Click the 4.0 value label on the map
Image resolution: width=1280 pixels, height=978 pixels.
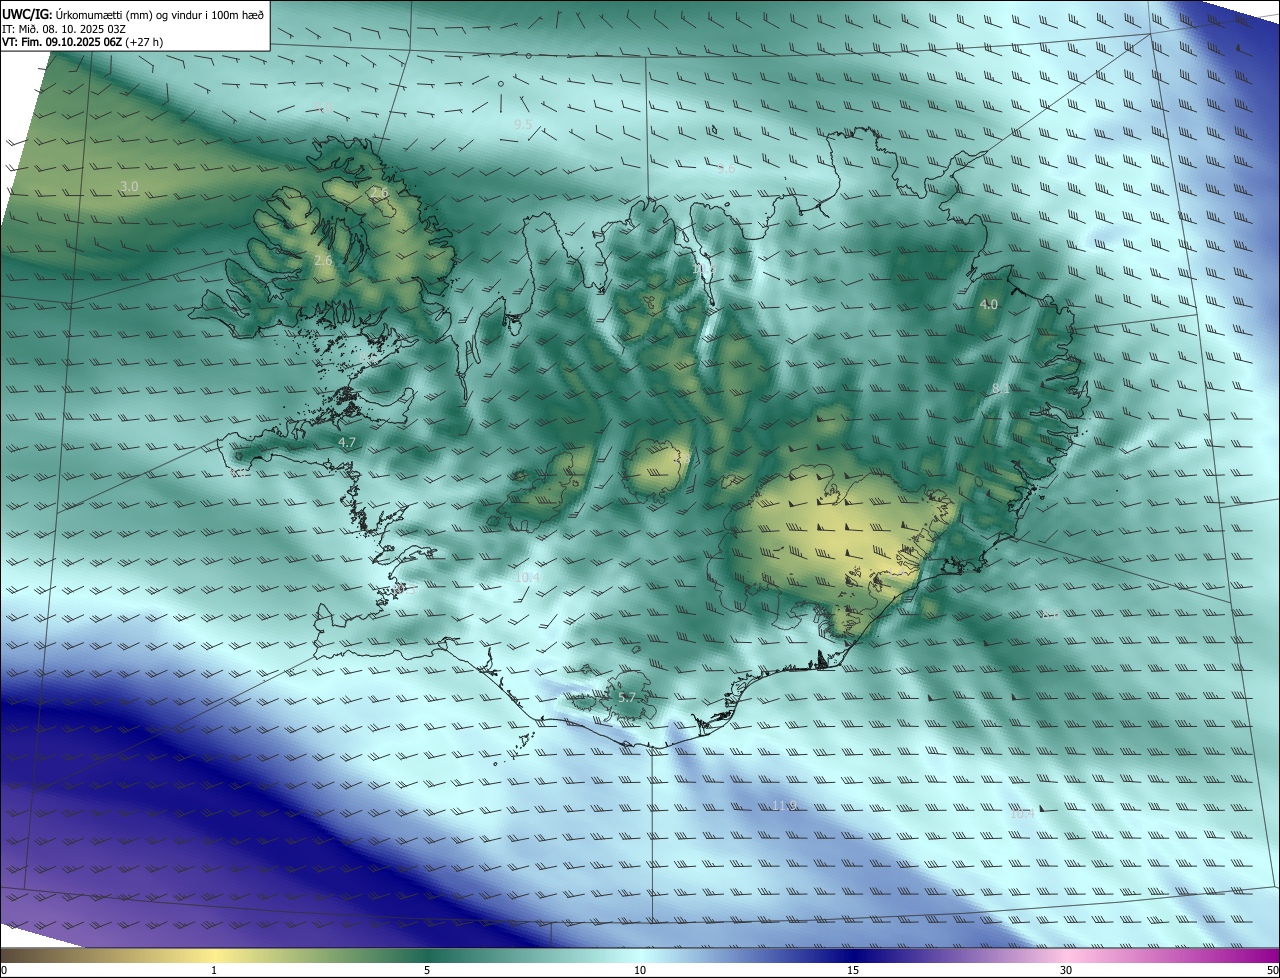coord(988,304)
